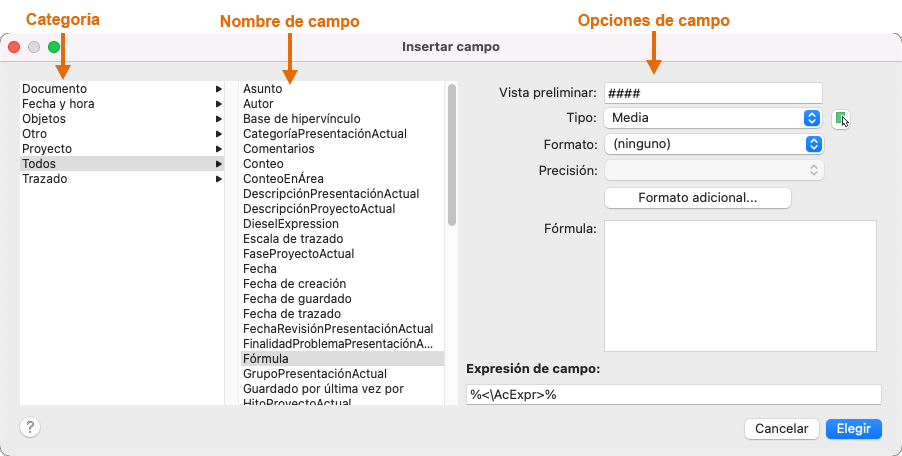Expand the Fecha y hora category arrow

pos(218,104)
